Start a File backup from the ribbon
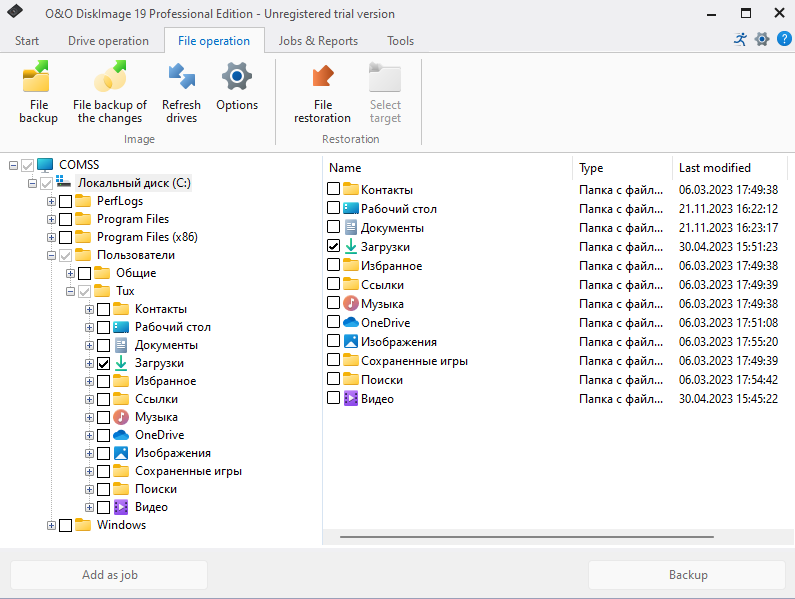The image size is (795, 599). (38, 92)
